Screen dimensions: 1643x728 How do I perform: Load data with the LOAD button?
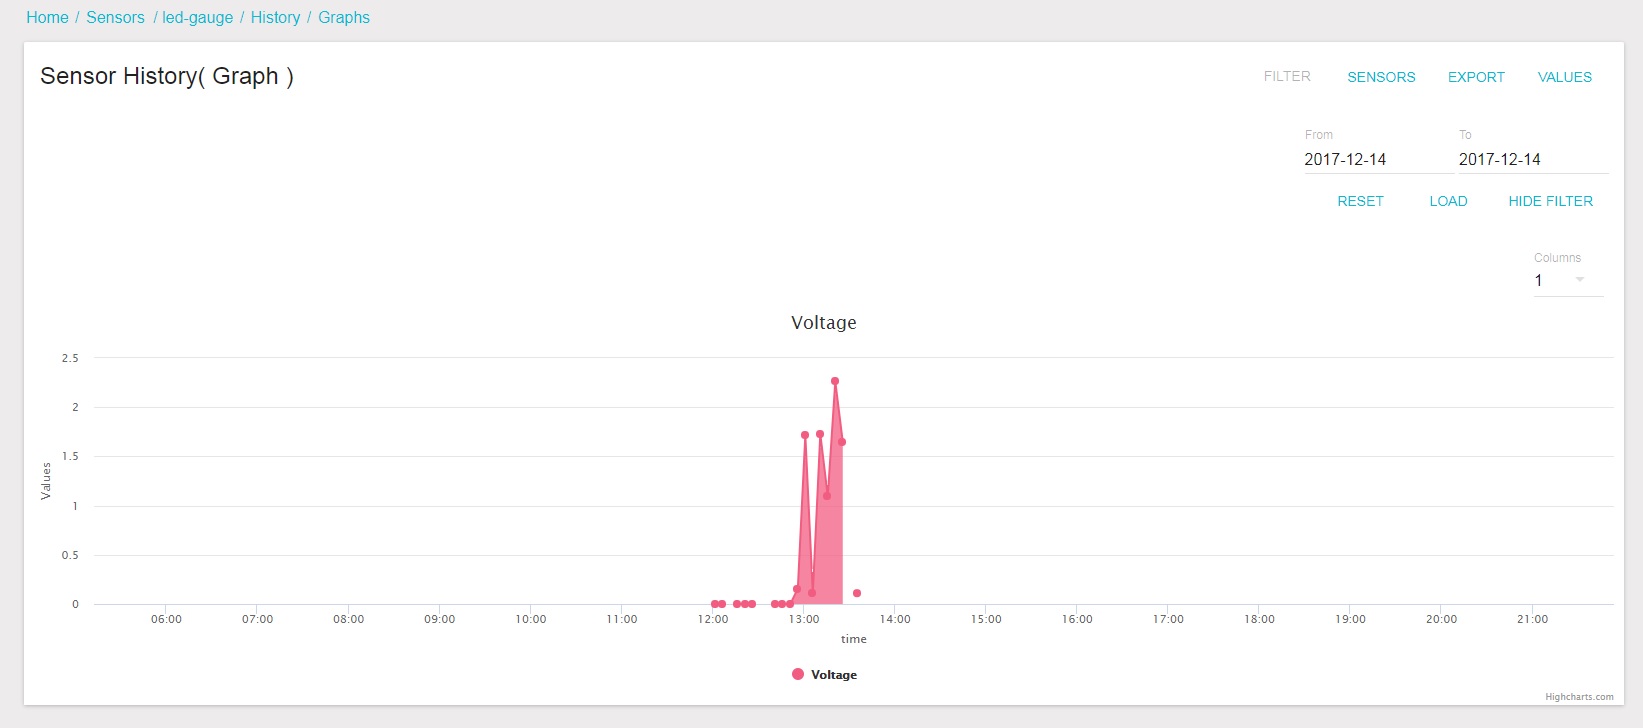pos(1448,201)
